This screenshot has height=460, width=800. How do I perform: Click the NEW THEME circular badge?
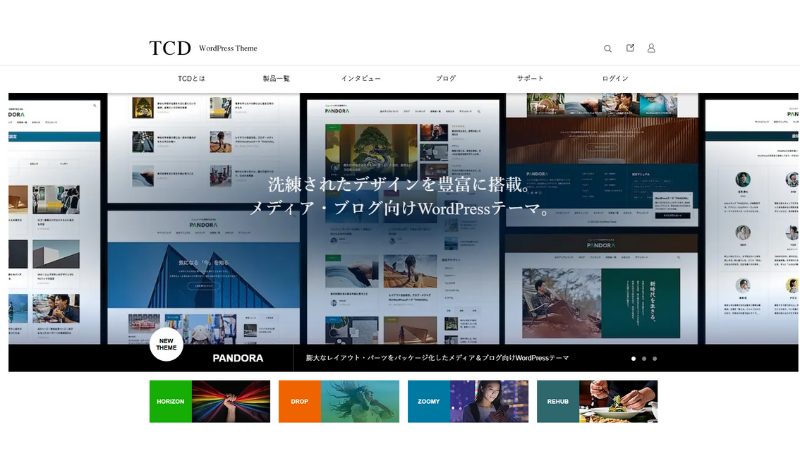point(166,344)
